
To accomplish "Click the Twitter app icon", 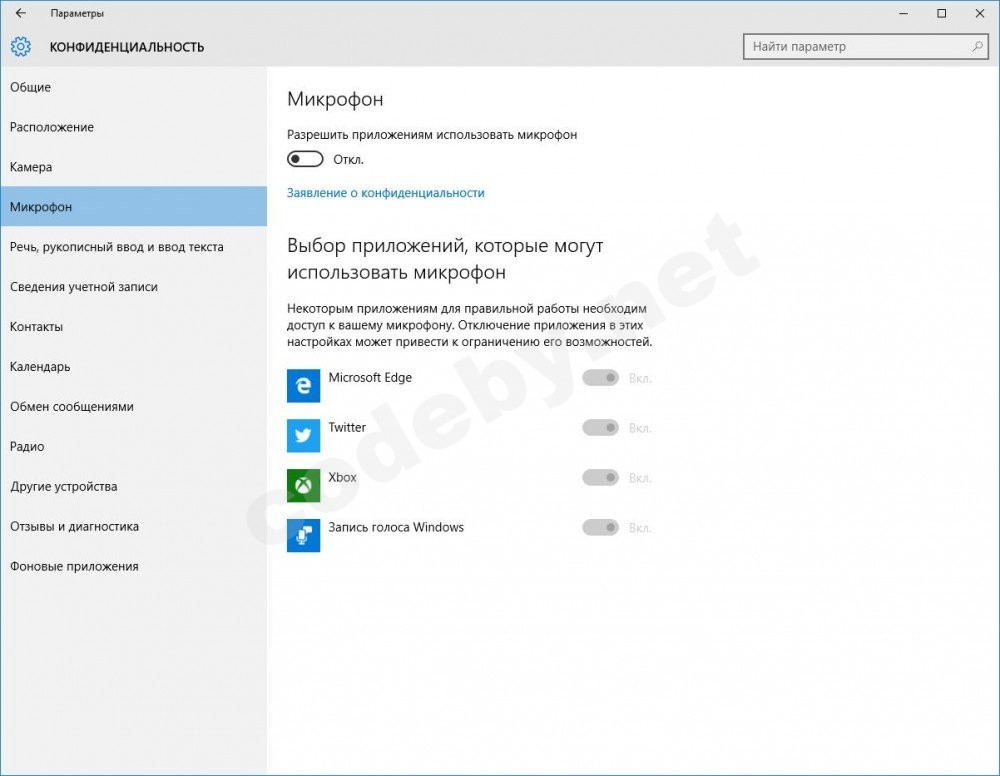I will [x=304, y=436].
